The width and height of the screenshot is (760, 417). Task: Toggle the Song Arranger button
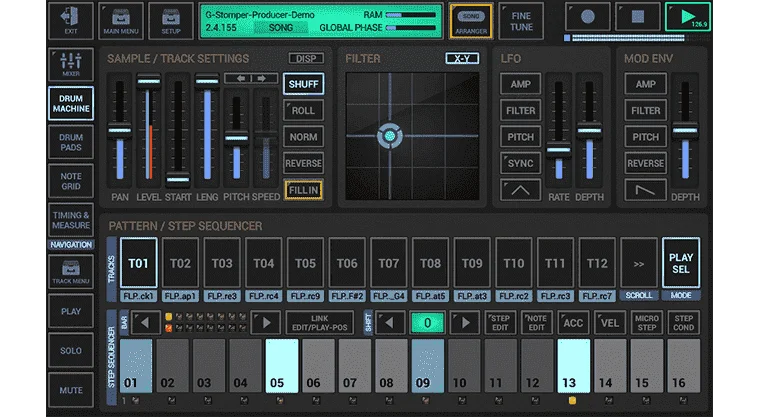pos(471,21)
